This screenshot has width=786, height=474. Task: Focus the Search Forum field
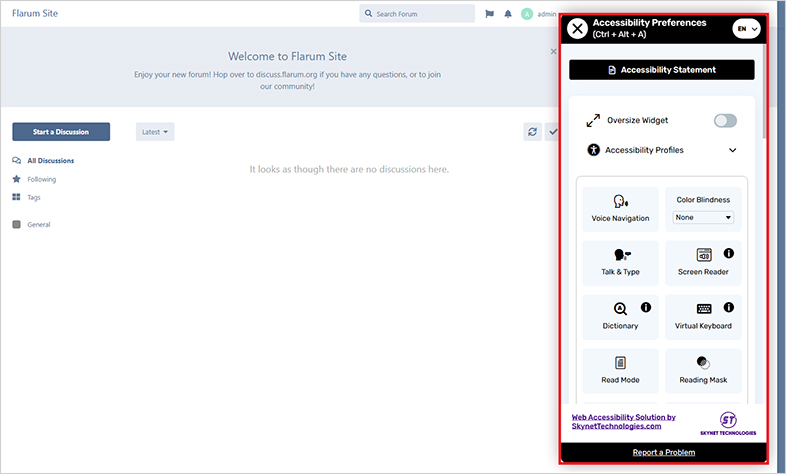point(417,14)
